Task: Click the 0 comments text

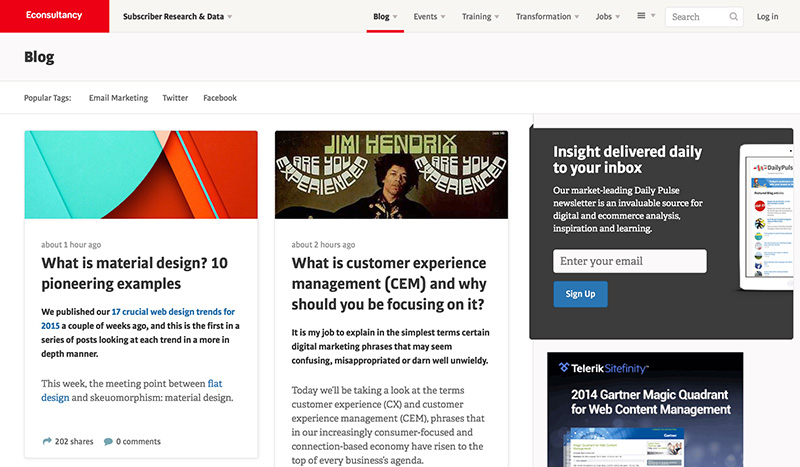Action: (138, 441)
